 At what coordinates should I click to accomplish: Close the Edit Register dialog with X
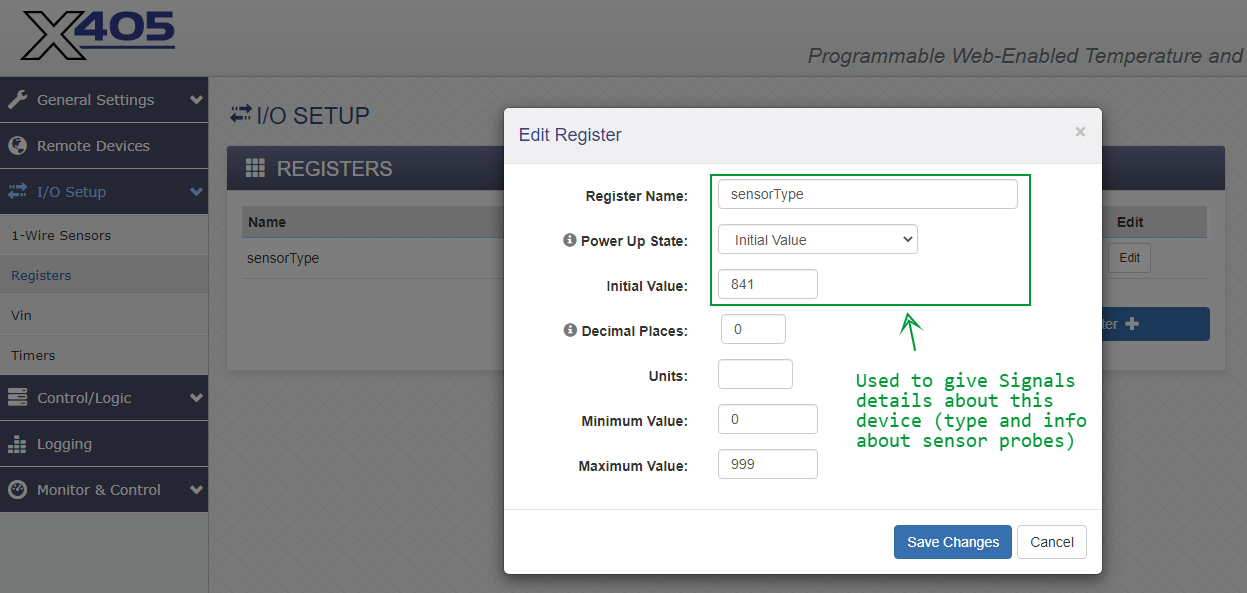click(1080, 132)
